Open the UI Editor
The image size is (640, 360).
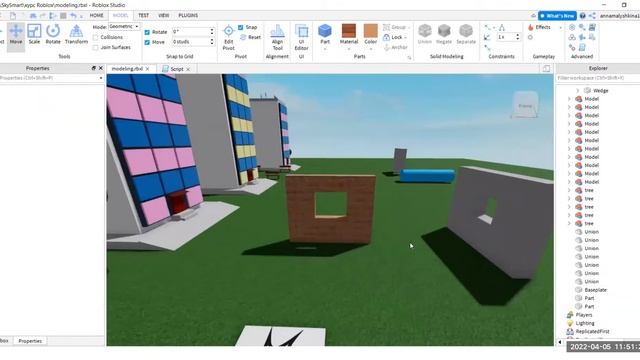click(301, 38)
